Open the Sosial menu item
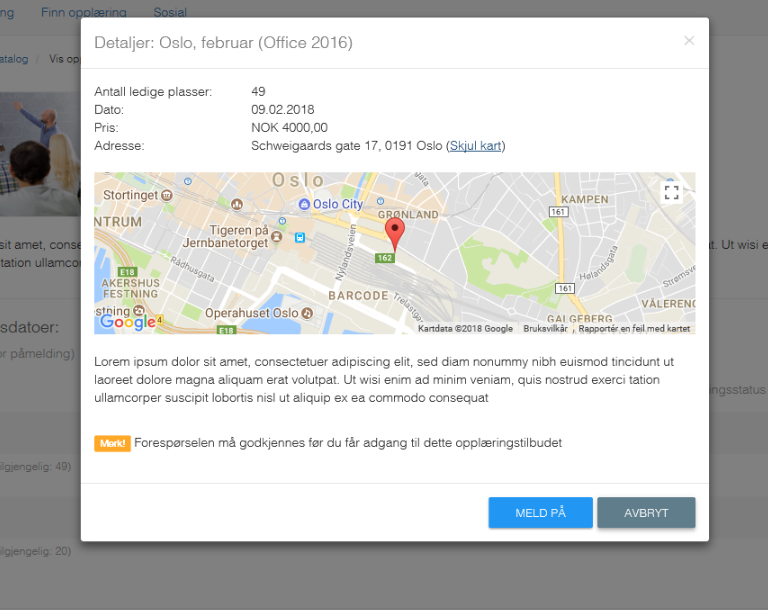Image resolution: width=768 pixels, height=610 pixels. point(169,13)
